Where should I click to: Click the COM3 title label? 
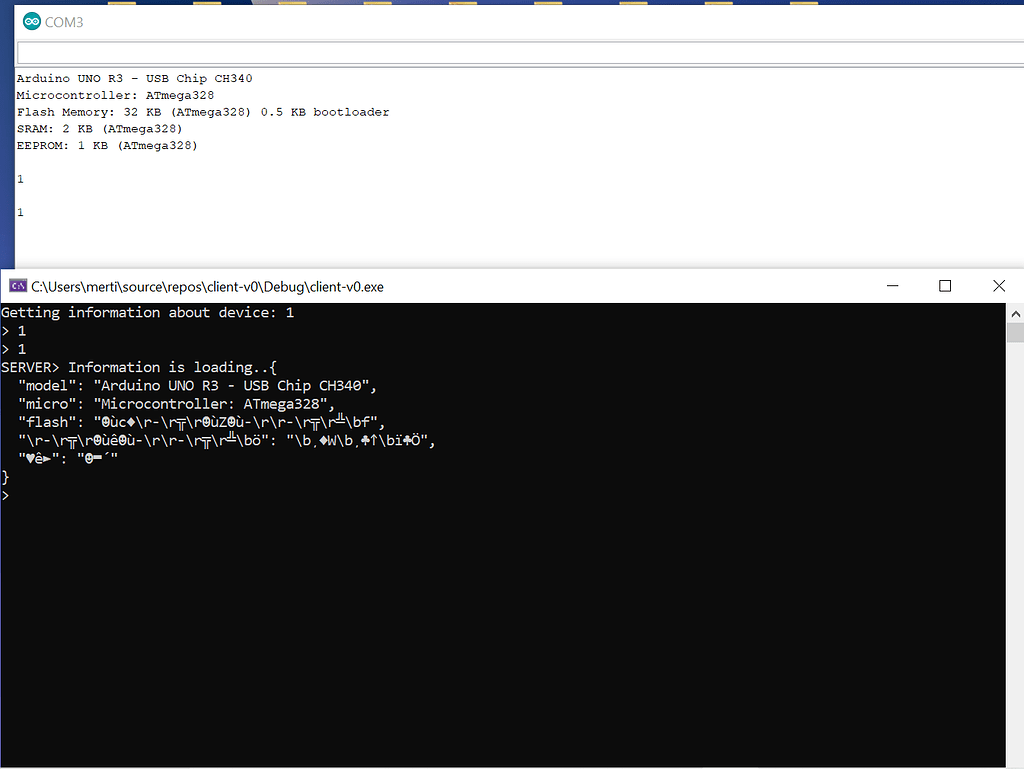[x=63, y=21]
